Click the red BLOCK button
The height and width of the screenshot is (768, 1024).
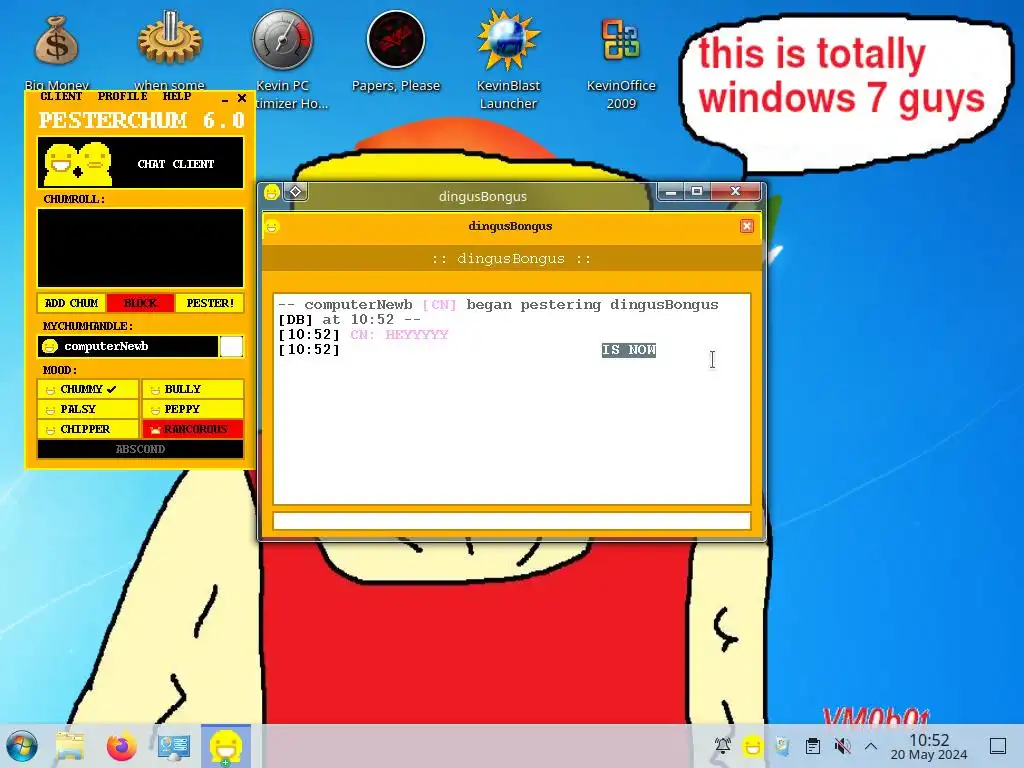pos(140,303)
